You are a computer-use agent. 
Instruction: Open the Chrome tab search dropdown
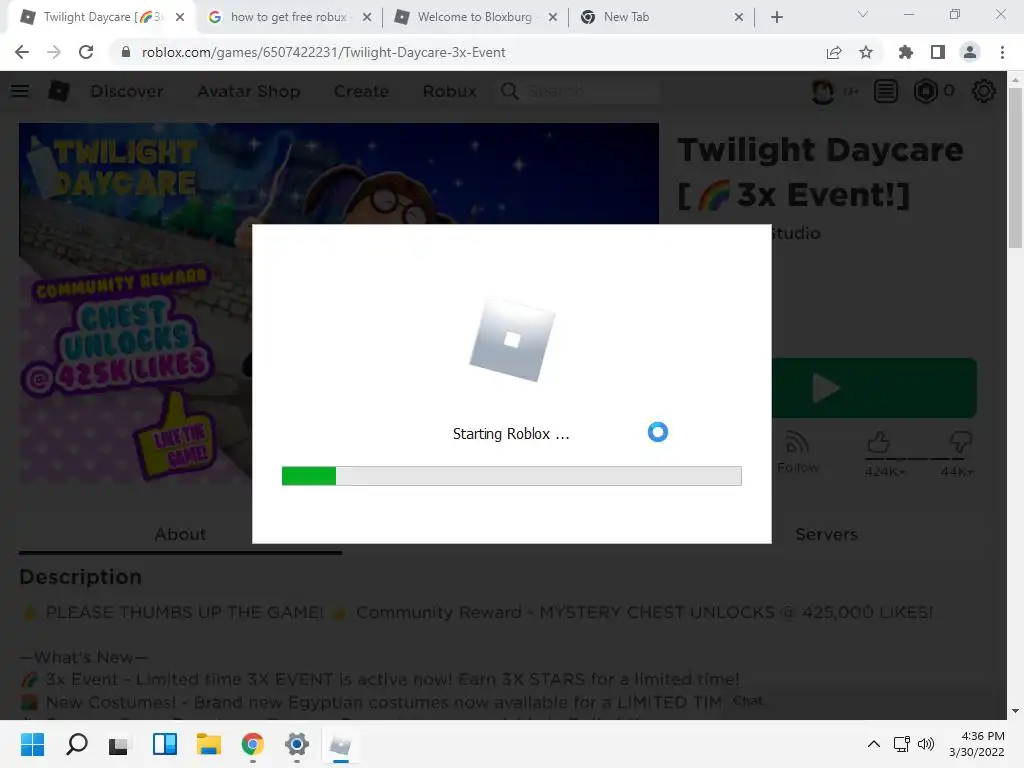point(863,14)
